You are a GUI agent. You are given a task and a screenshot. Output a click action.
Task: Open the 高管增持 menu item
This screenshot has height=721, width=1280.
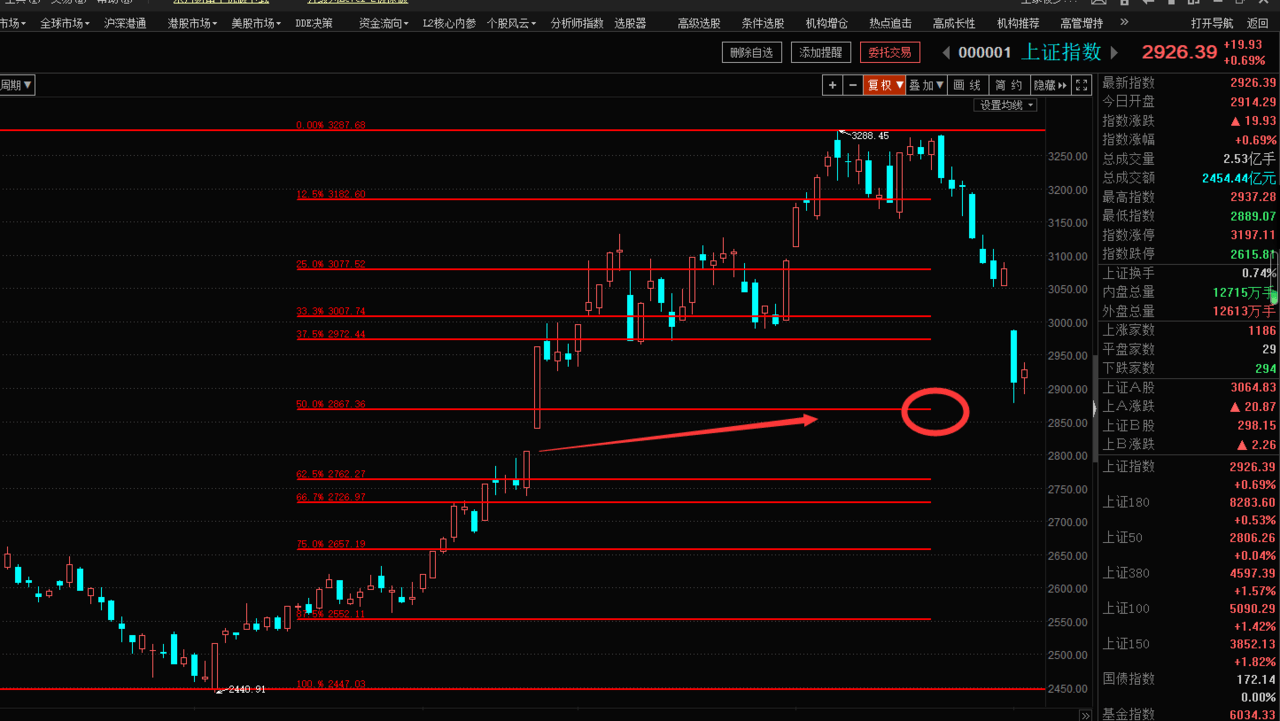(1082, 23)
